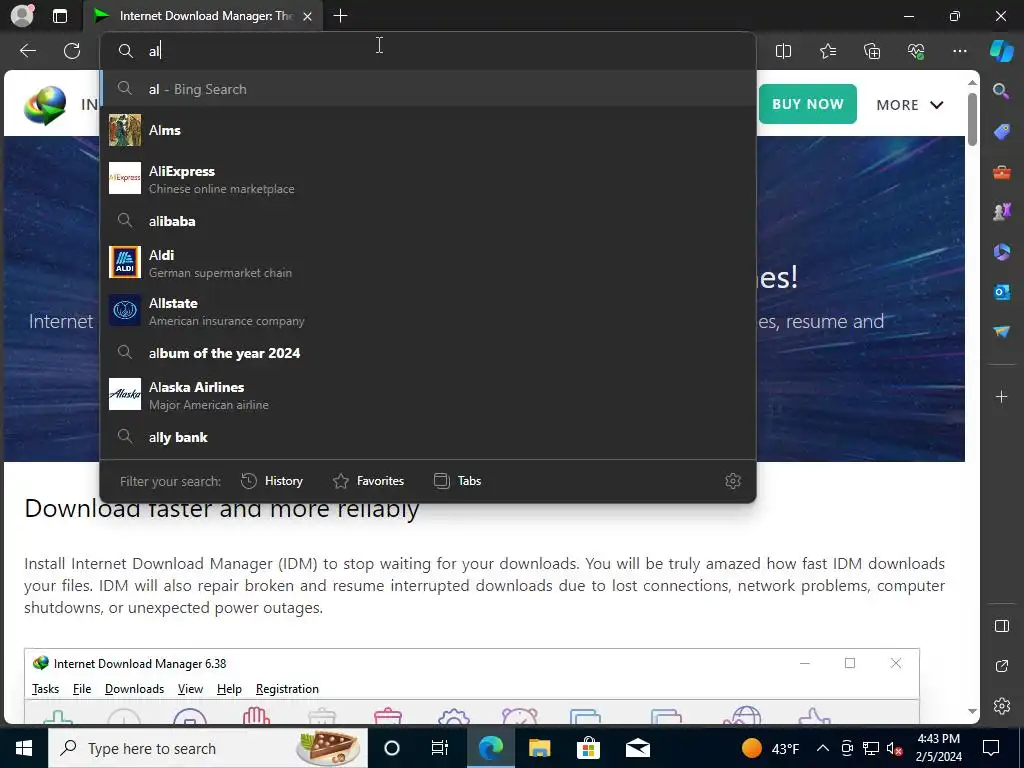
Task: Filter search by History
Action: (x=272, y=481)
